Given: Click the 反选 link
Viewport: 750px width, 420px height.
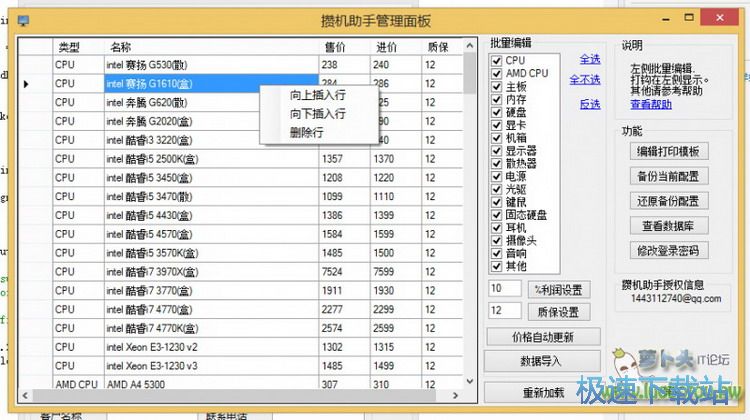Looking at the screenshot, I should click(x=590, y=104).
